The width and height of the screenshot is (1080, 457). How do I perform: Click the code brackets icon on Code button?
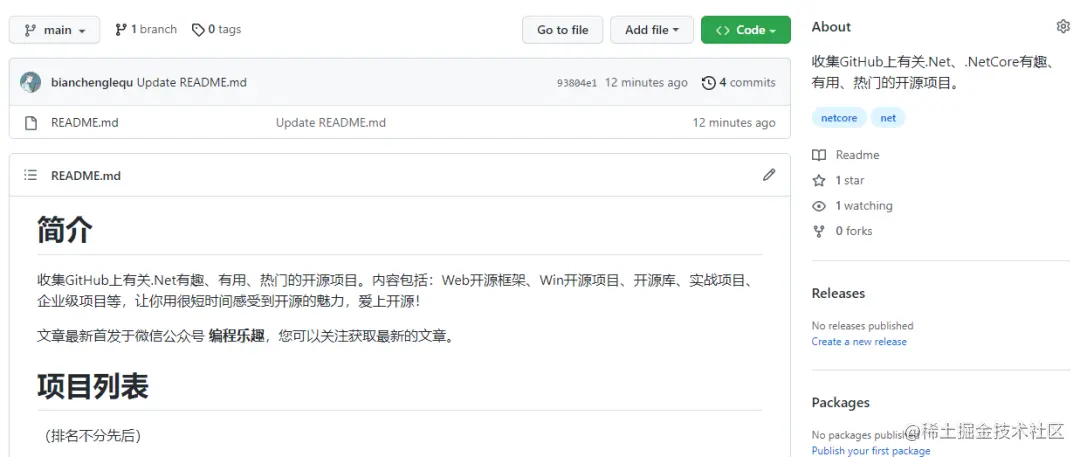(723, 30)
